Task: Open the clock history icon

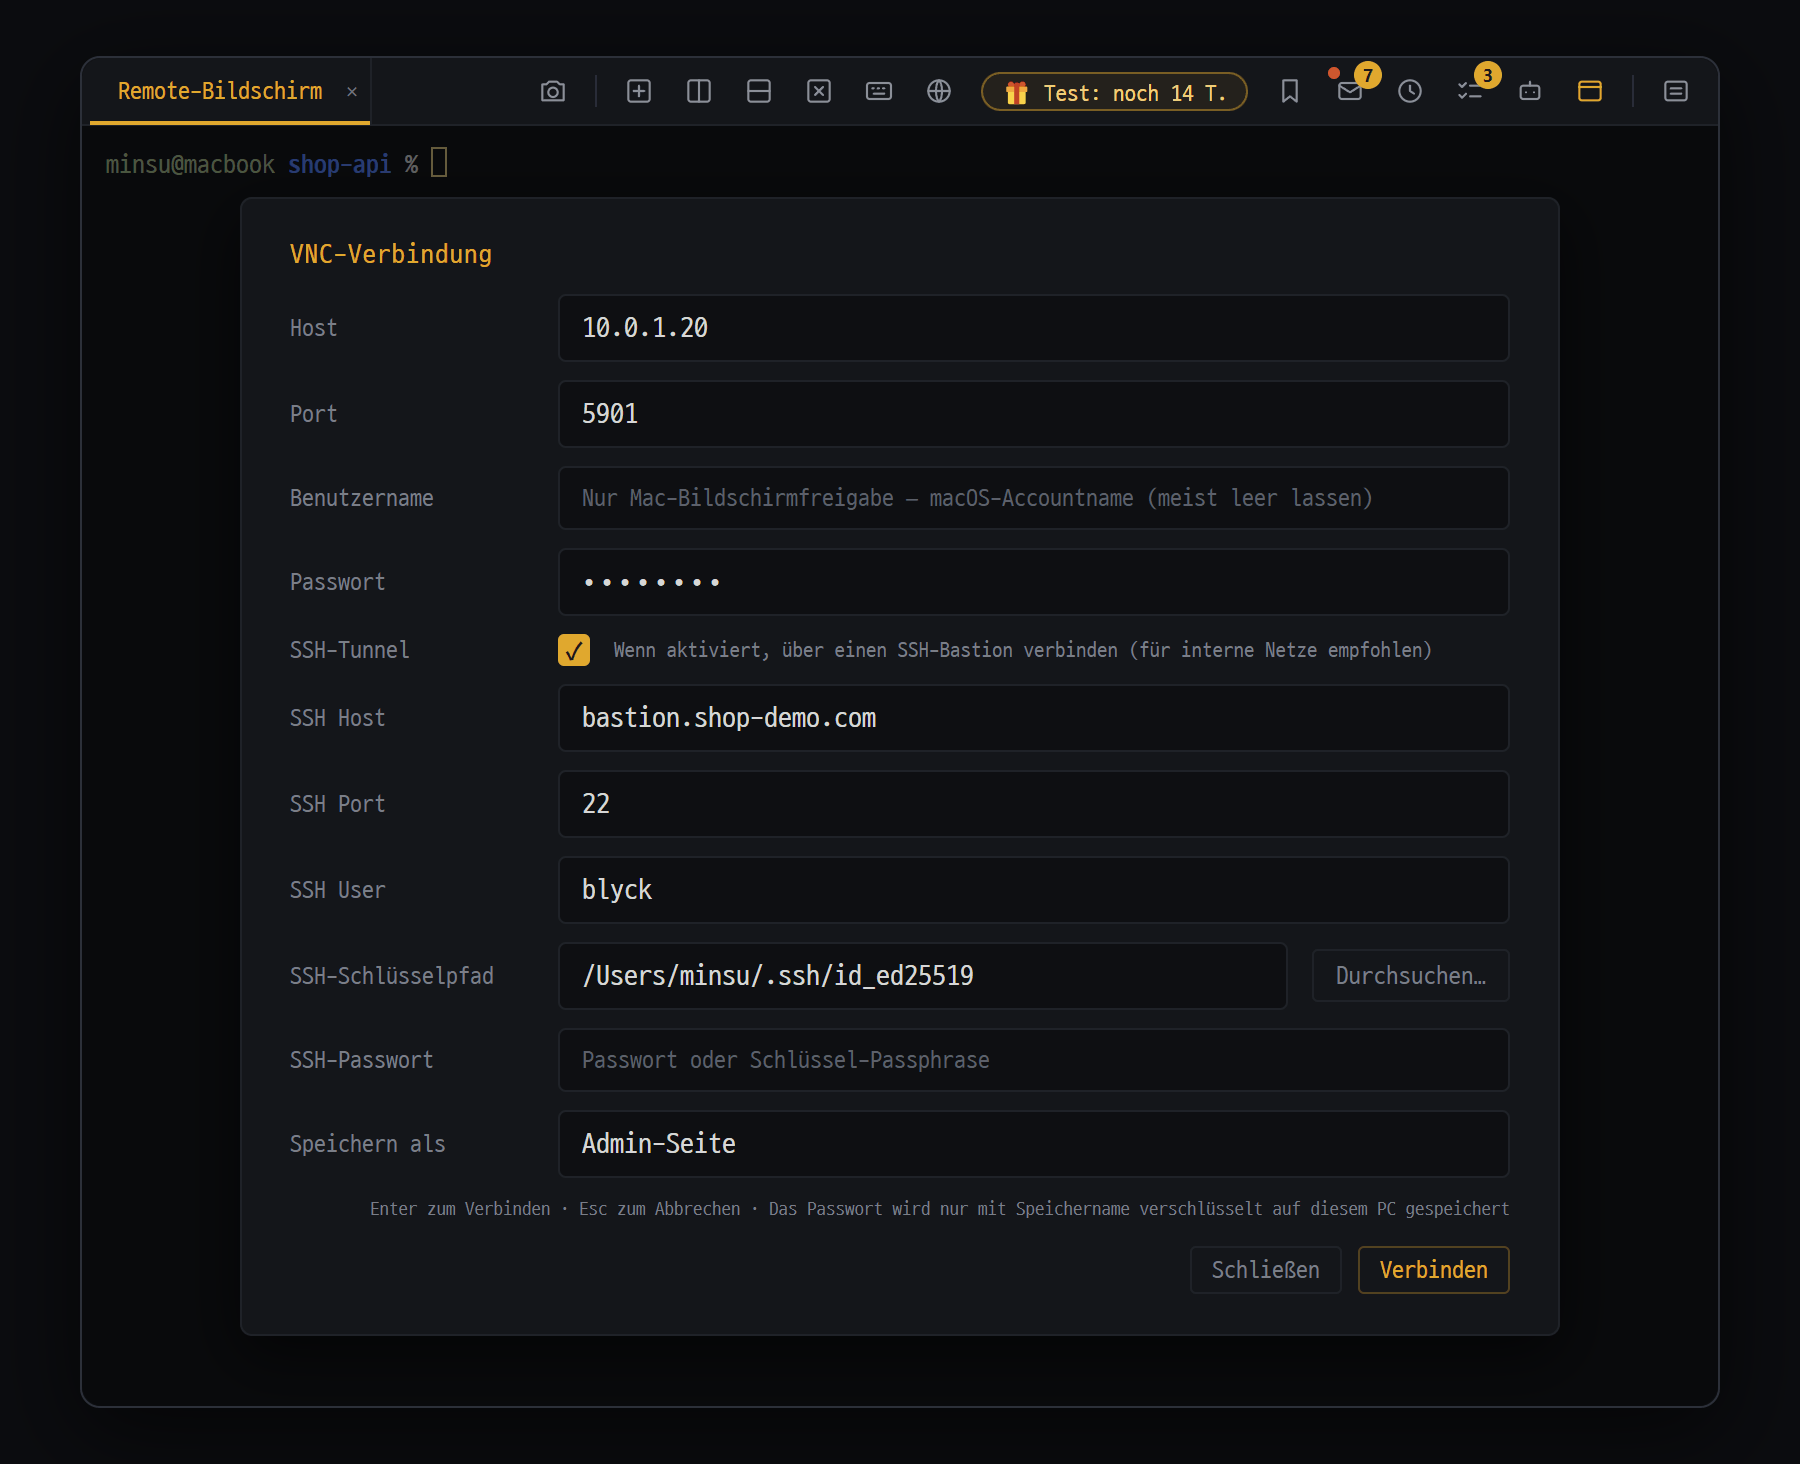Action: coord(1410,92)
